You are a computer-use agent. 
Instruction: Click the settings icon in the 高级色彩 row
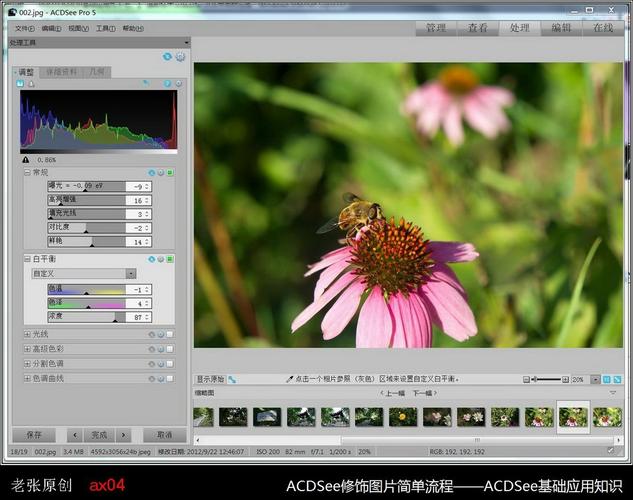[x=161, y=349]
